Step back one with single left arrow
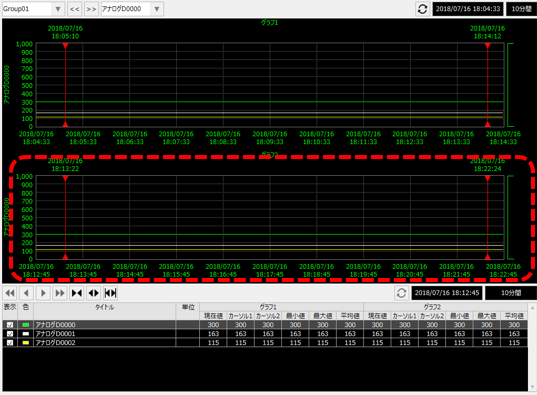 (x=26, y=293)
